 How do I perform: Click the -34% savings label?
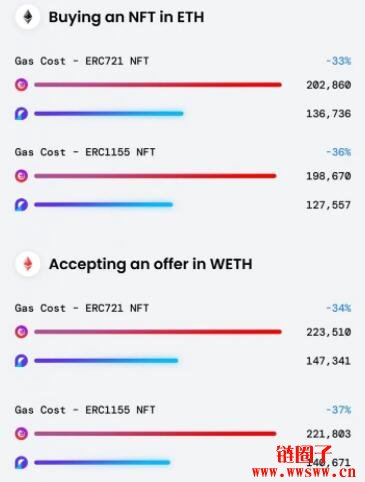(x=338, y=308)
